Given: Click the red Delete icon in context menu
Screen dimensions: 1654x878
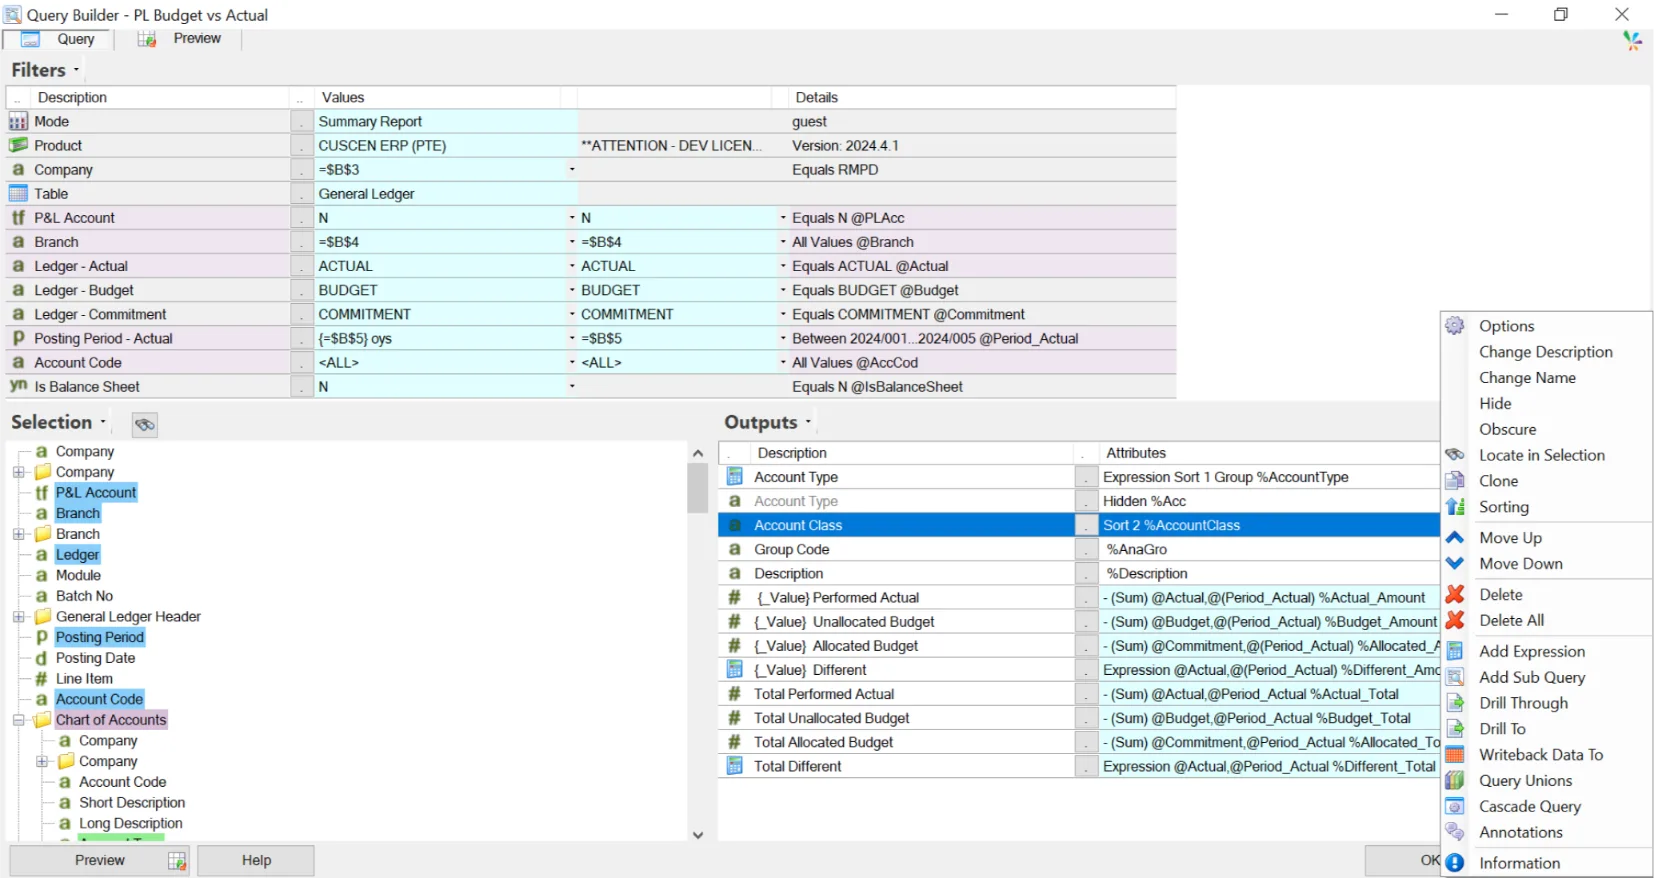Looking at the screenshot, I should pyautogui.click(x=1455, y=595).
